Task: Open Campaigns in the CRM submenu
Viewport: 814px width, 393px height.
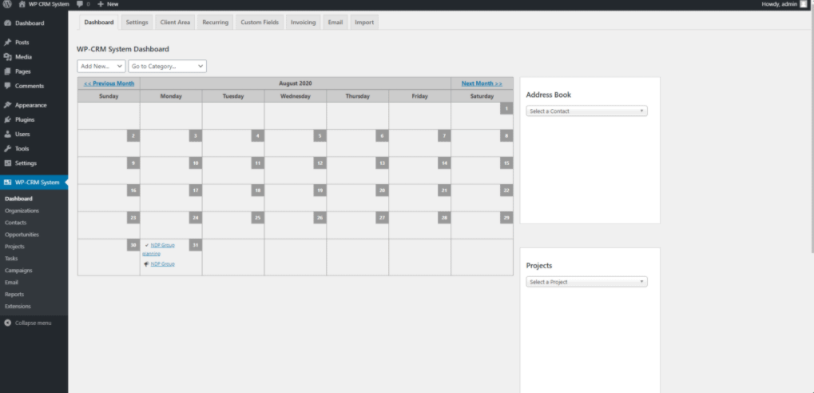Action: pyautogui.click(x=19, y=270)
